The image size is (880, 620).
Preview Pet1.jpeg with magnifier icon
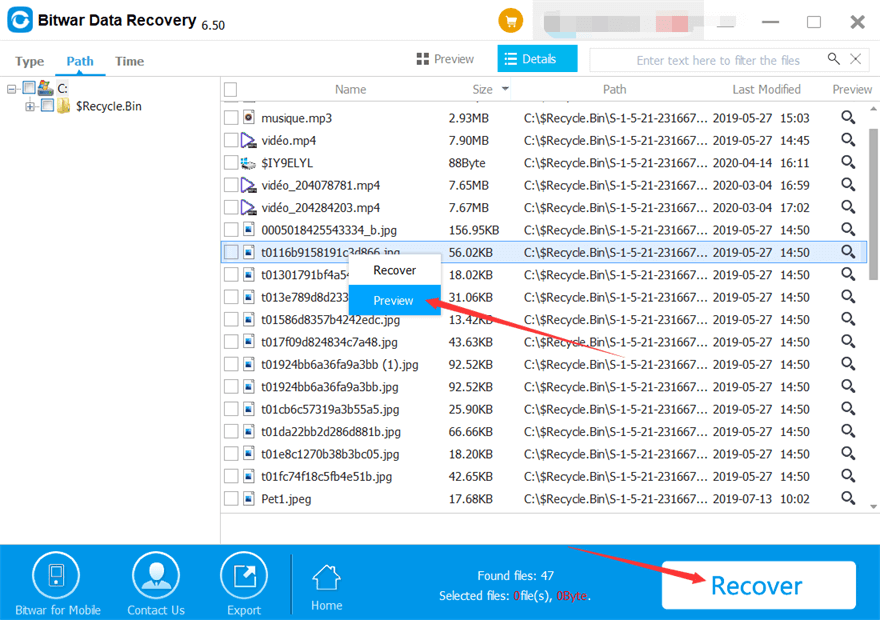[x=847, y=498]
